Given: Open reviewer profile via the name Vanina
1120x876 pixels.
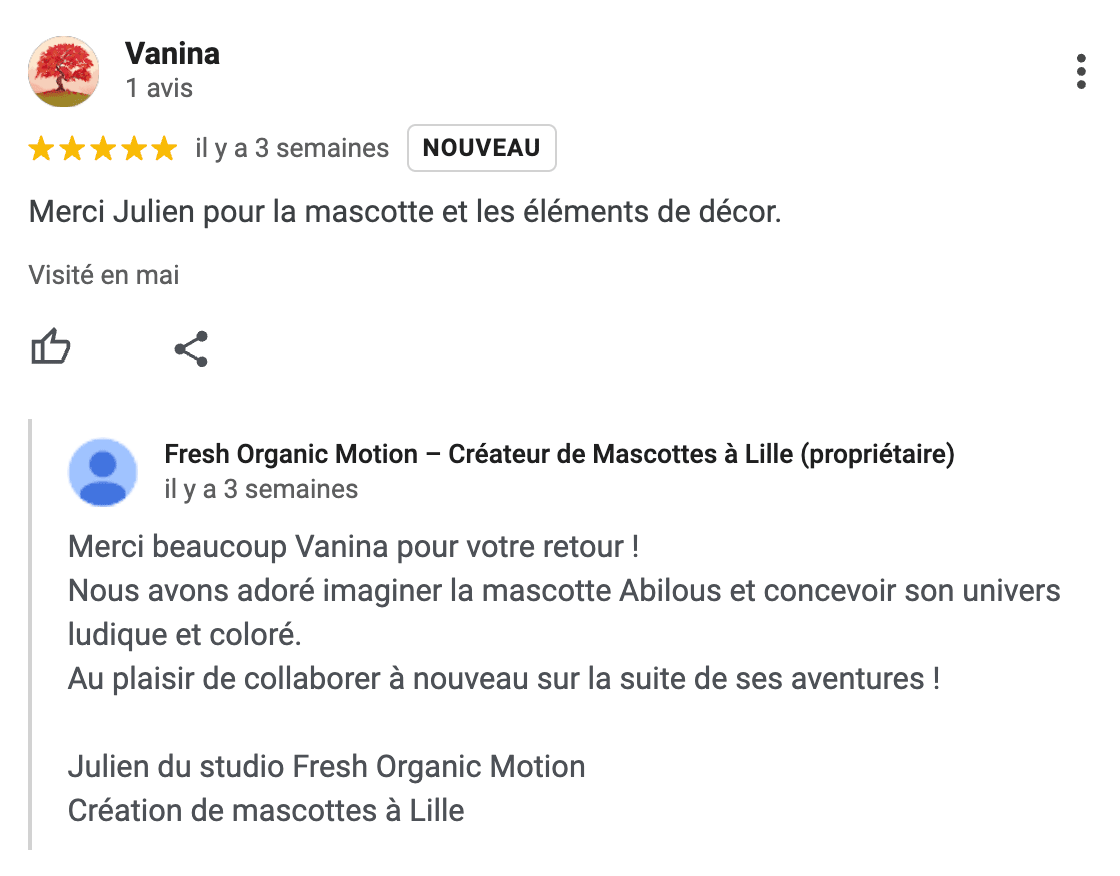Looking at the screenshot, I should point(172,53).
